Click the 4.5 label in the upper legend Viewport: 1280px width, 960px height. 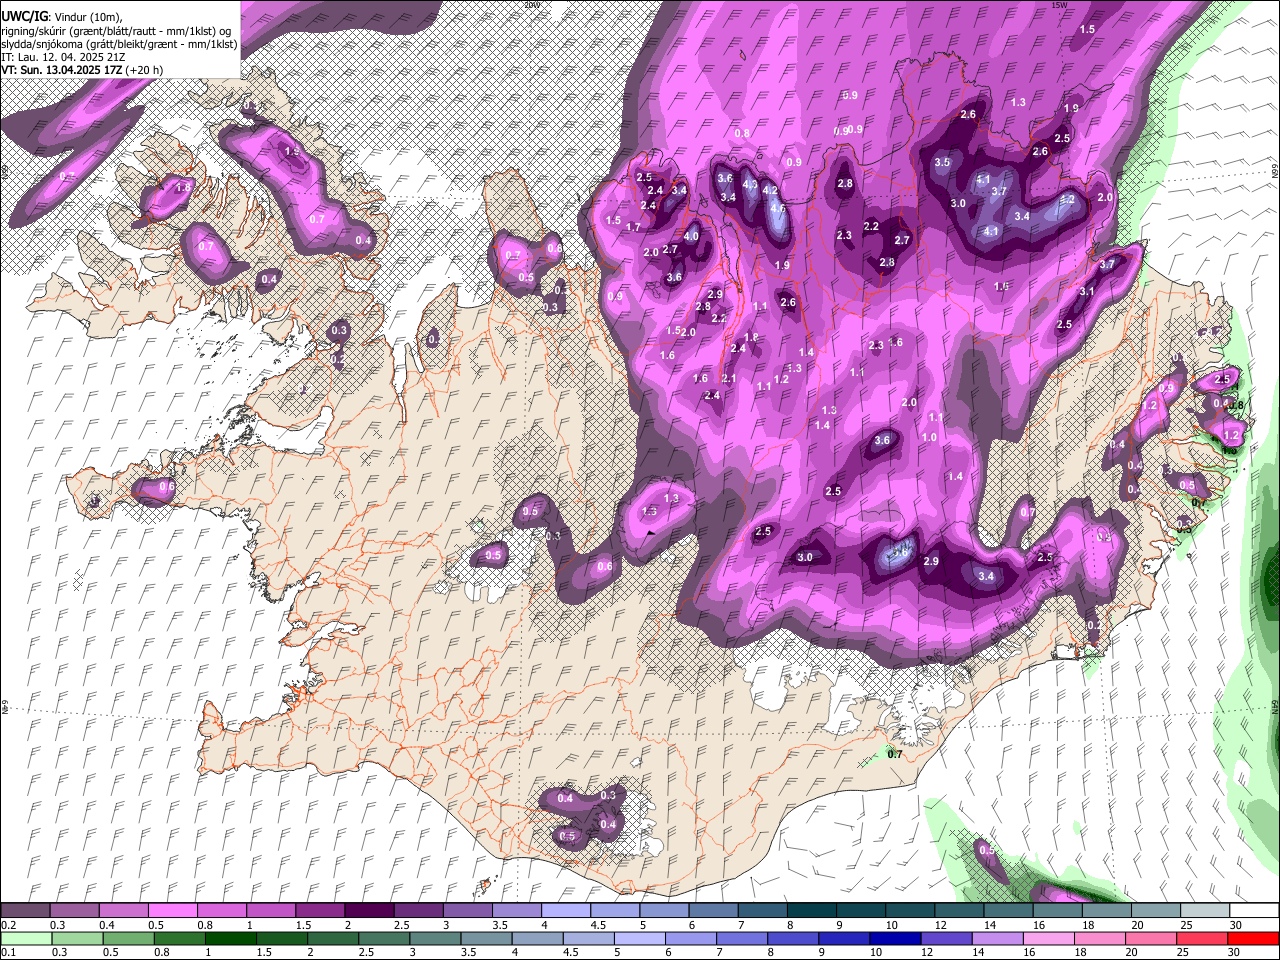(x=599, y=925)
